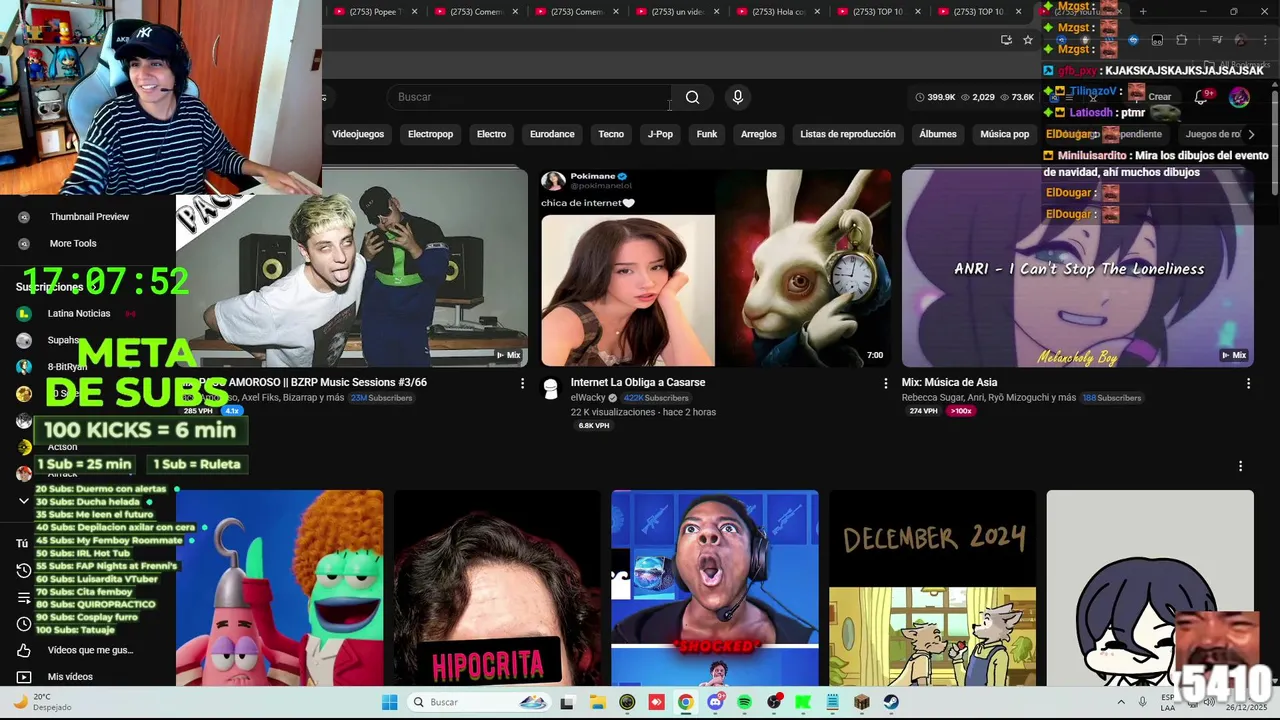Open options menu for Internet La Obliga video
1280x720 pixels.
point(885,383)
